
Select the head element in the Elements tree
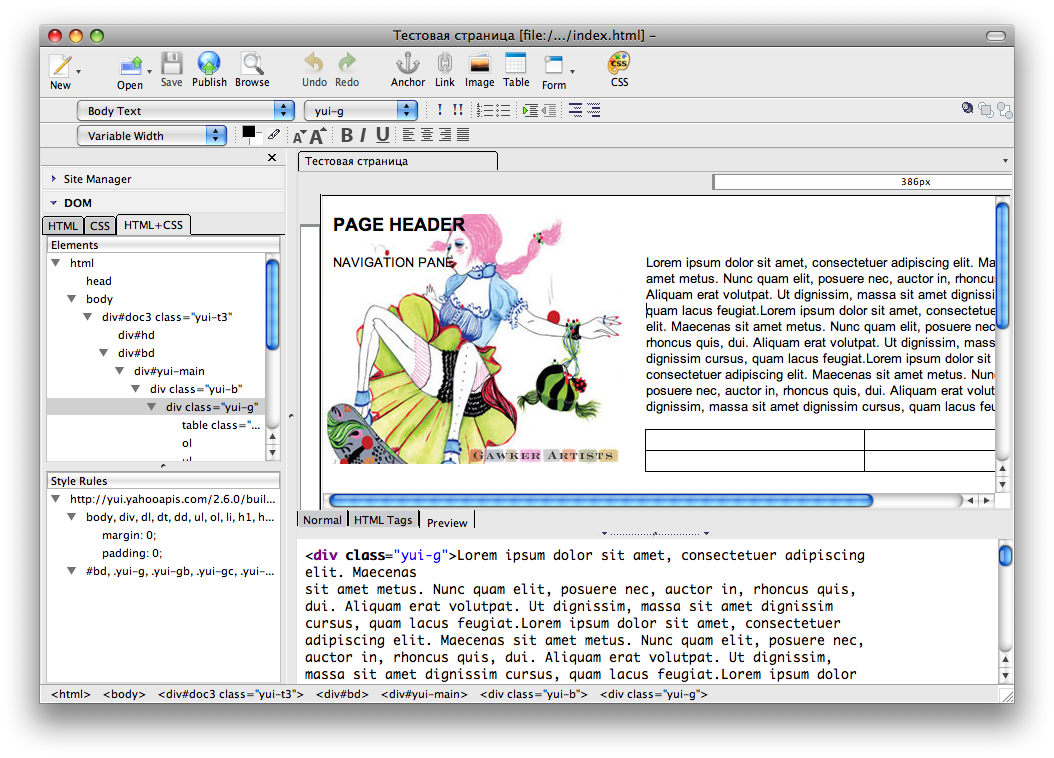point(99,281)
